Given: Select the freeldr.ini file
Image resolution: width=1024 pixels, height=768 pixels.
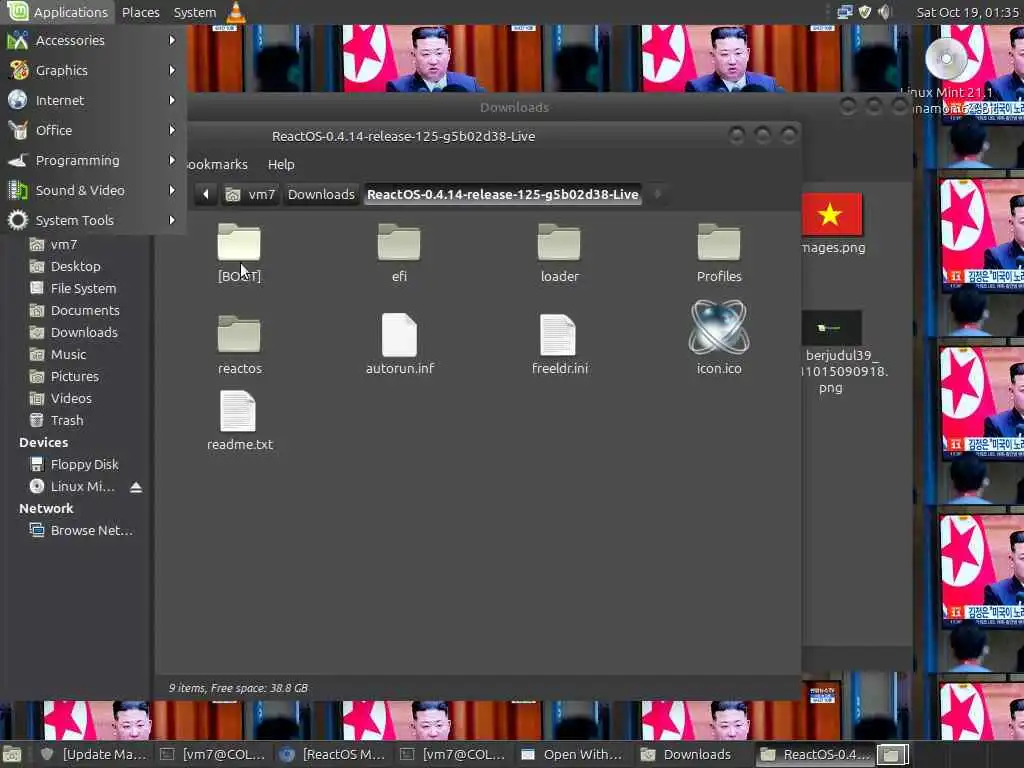Looking at the screenshot, I should click(x=560, y=344).
